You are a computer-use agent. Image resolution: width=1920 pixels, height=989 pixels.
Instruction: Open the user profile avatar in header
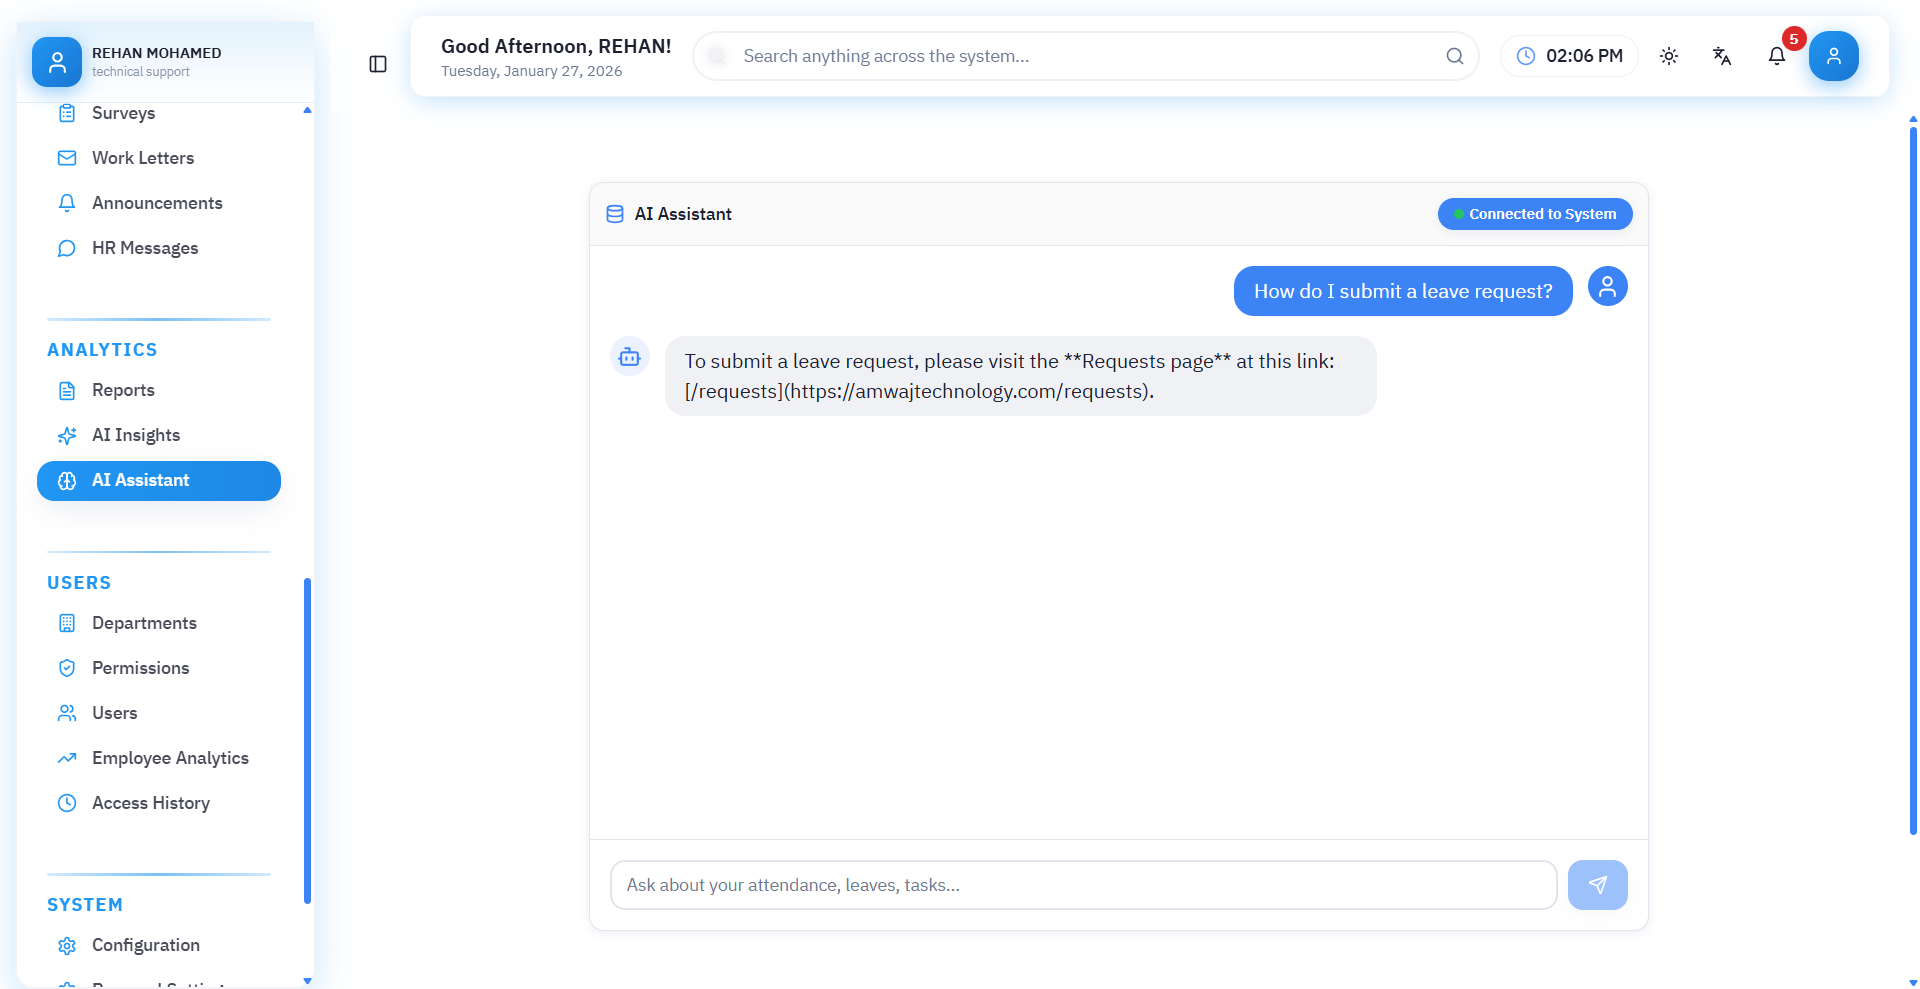[x=1833, y=57]
